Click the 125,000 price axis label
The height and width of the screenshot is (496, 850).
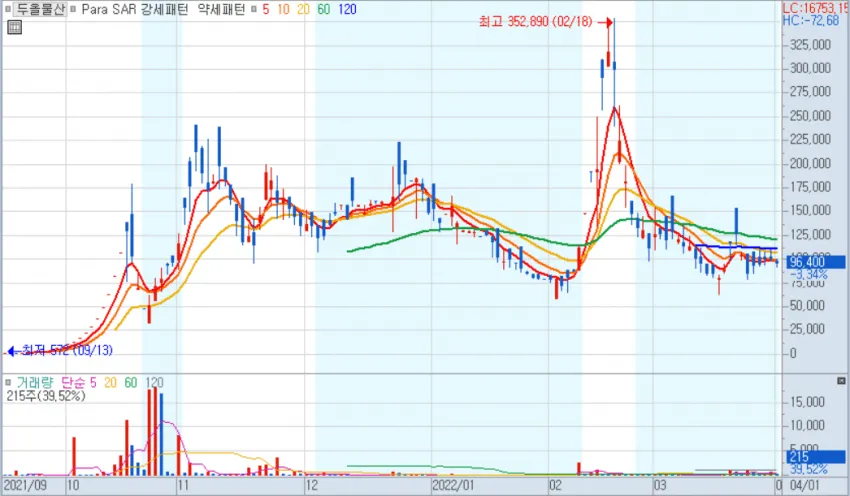(x=810, y=234)
